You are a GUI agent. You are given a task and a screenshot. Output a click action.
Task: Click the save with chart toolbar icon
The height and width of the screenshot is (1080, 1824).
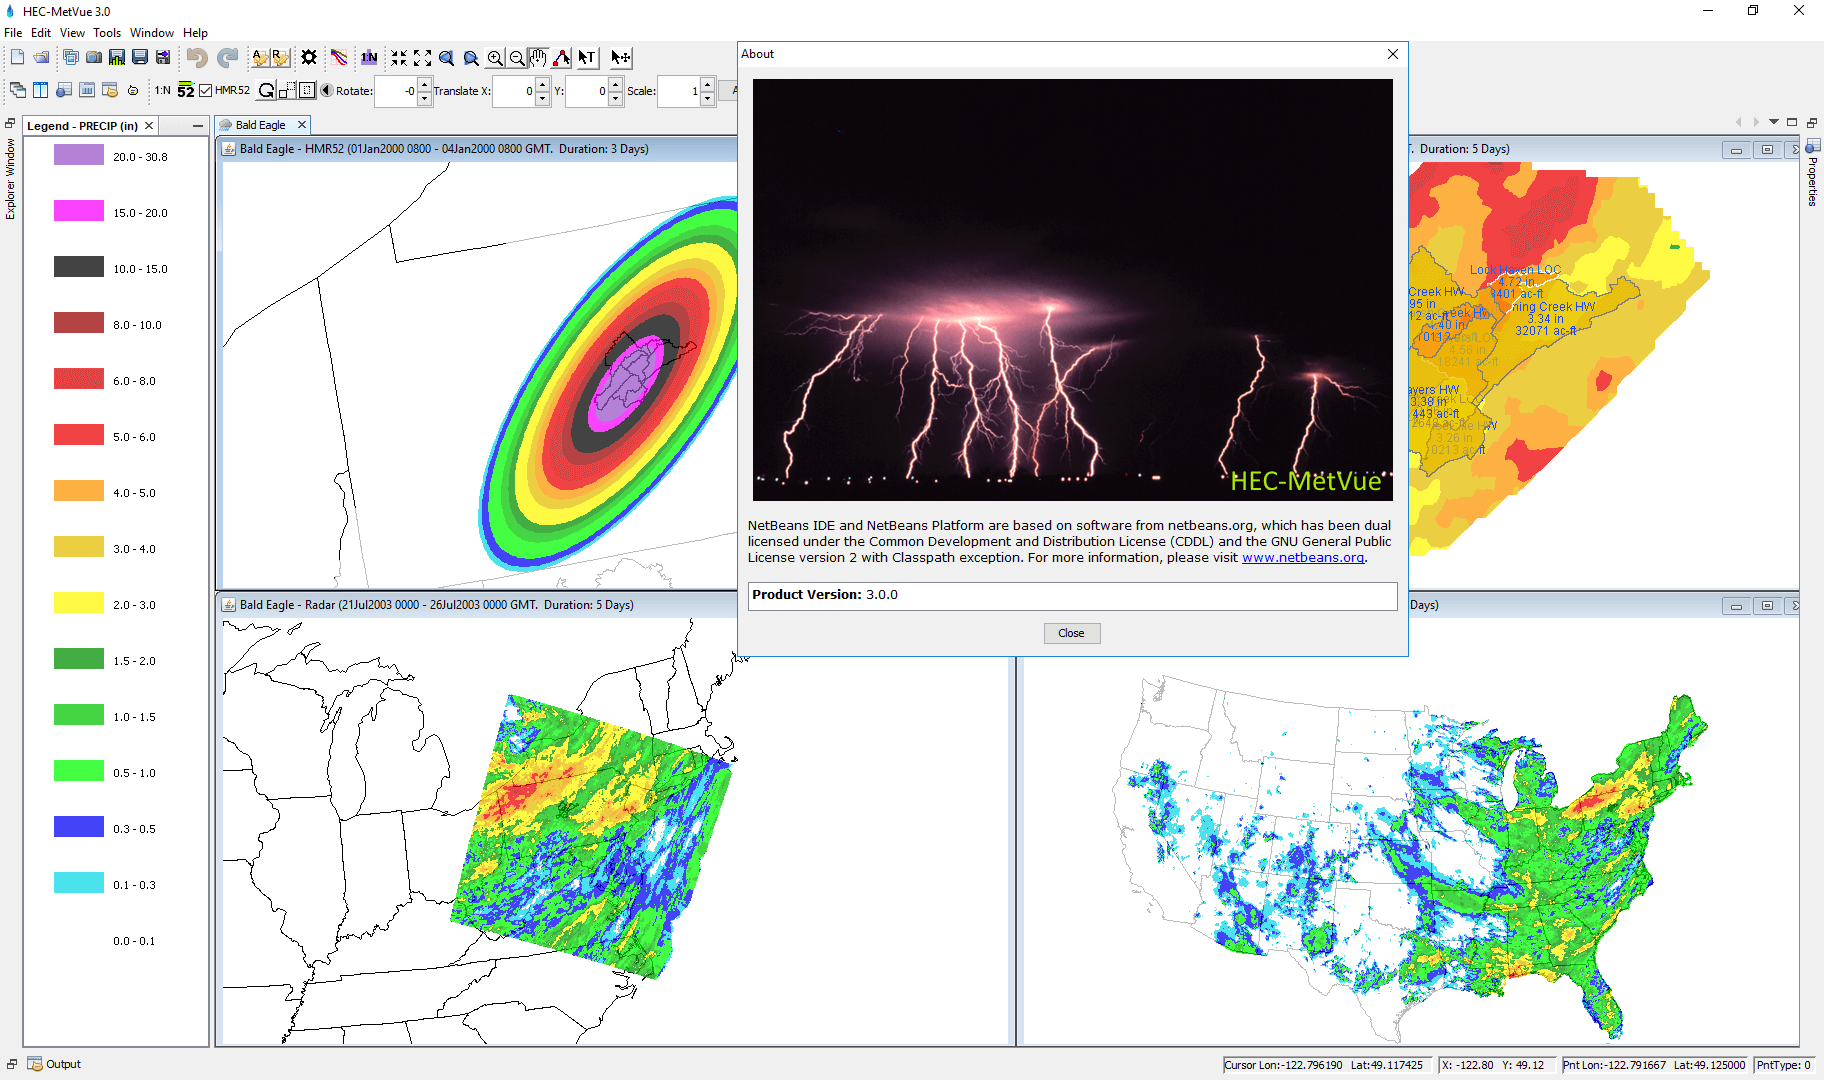(x=117, y=58)
